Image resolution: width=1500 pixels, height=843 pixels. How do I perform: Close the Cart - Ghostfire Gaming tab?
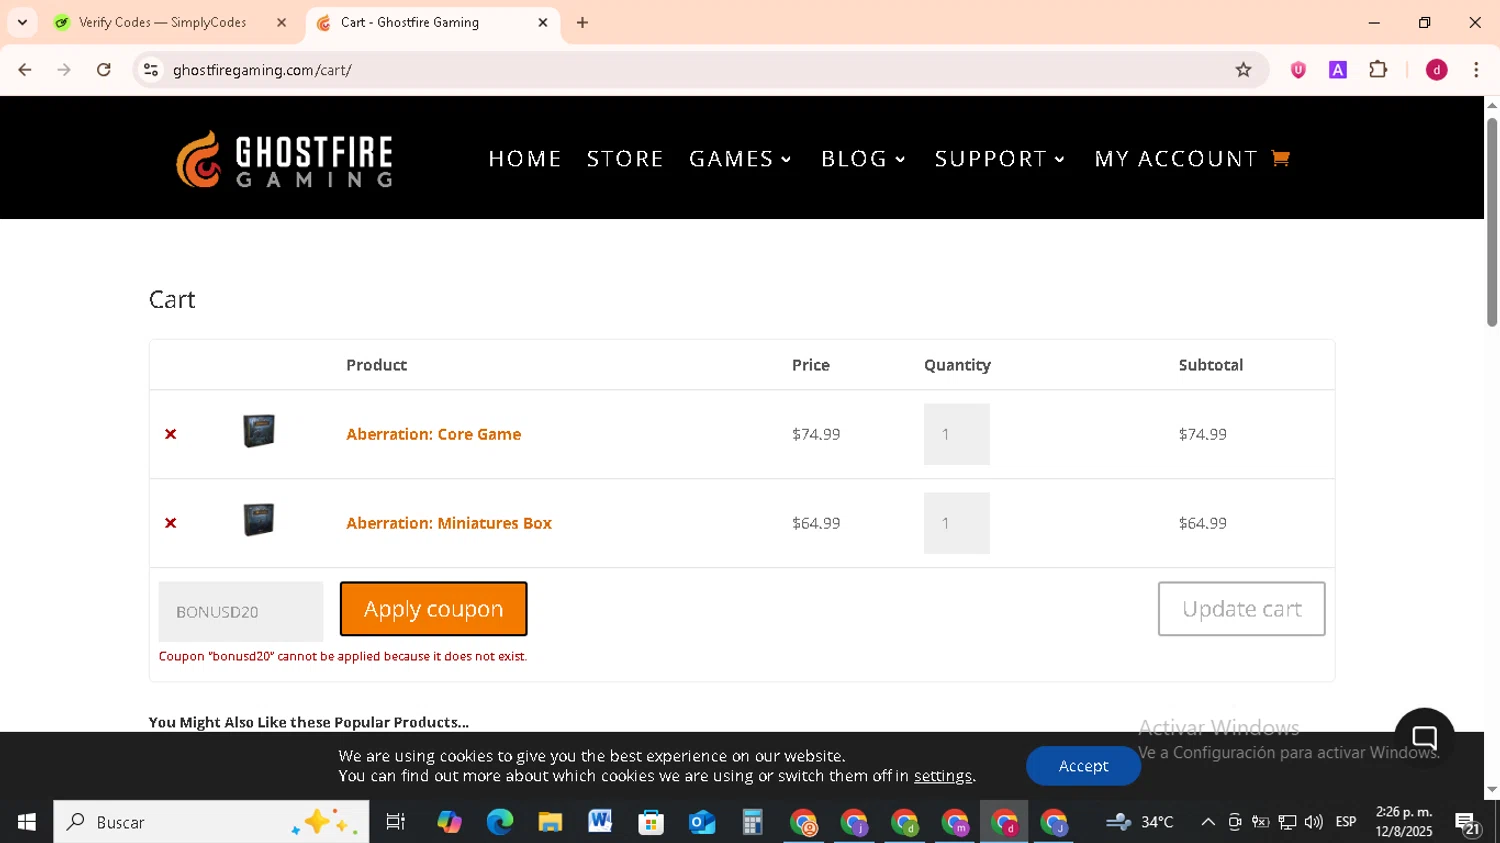[x=543, y=22]
